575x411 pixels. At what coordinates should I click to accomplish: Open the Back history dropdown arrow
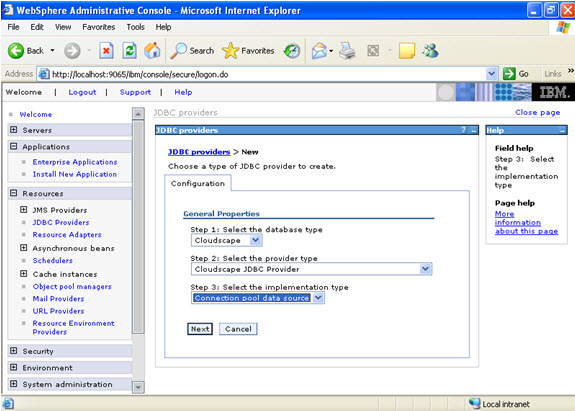click(x=52, y=51)
